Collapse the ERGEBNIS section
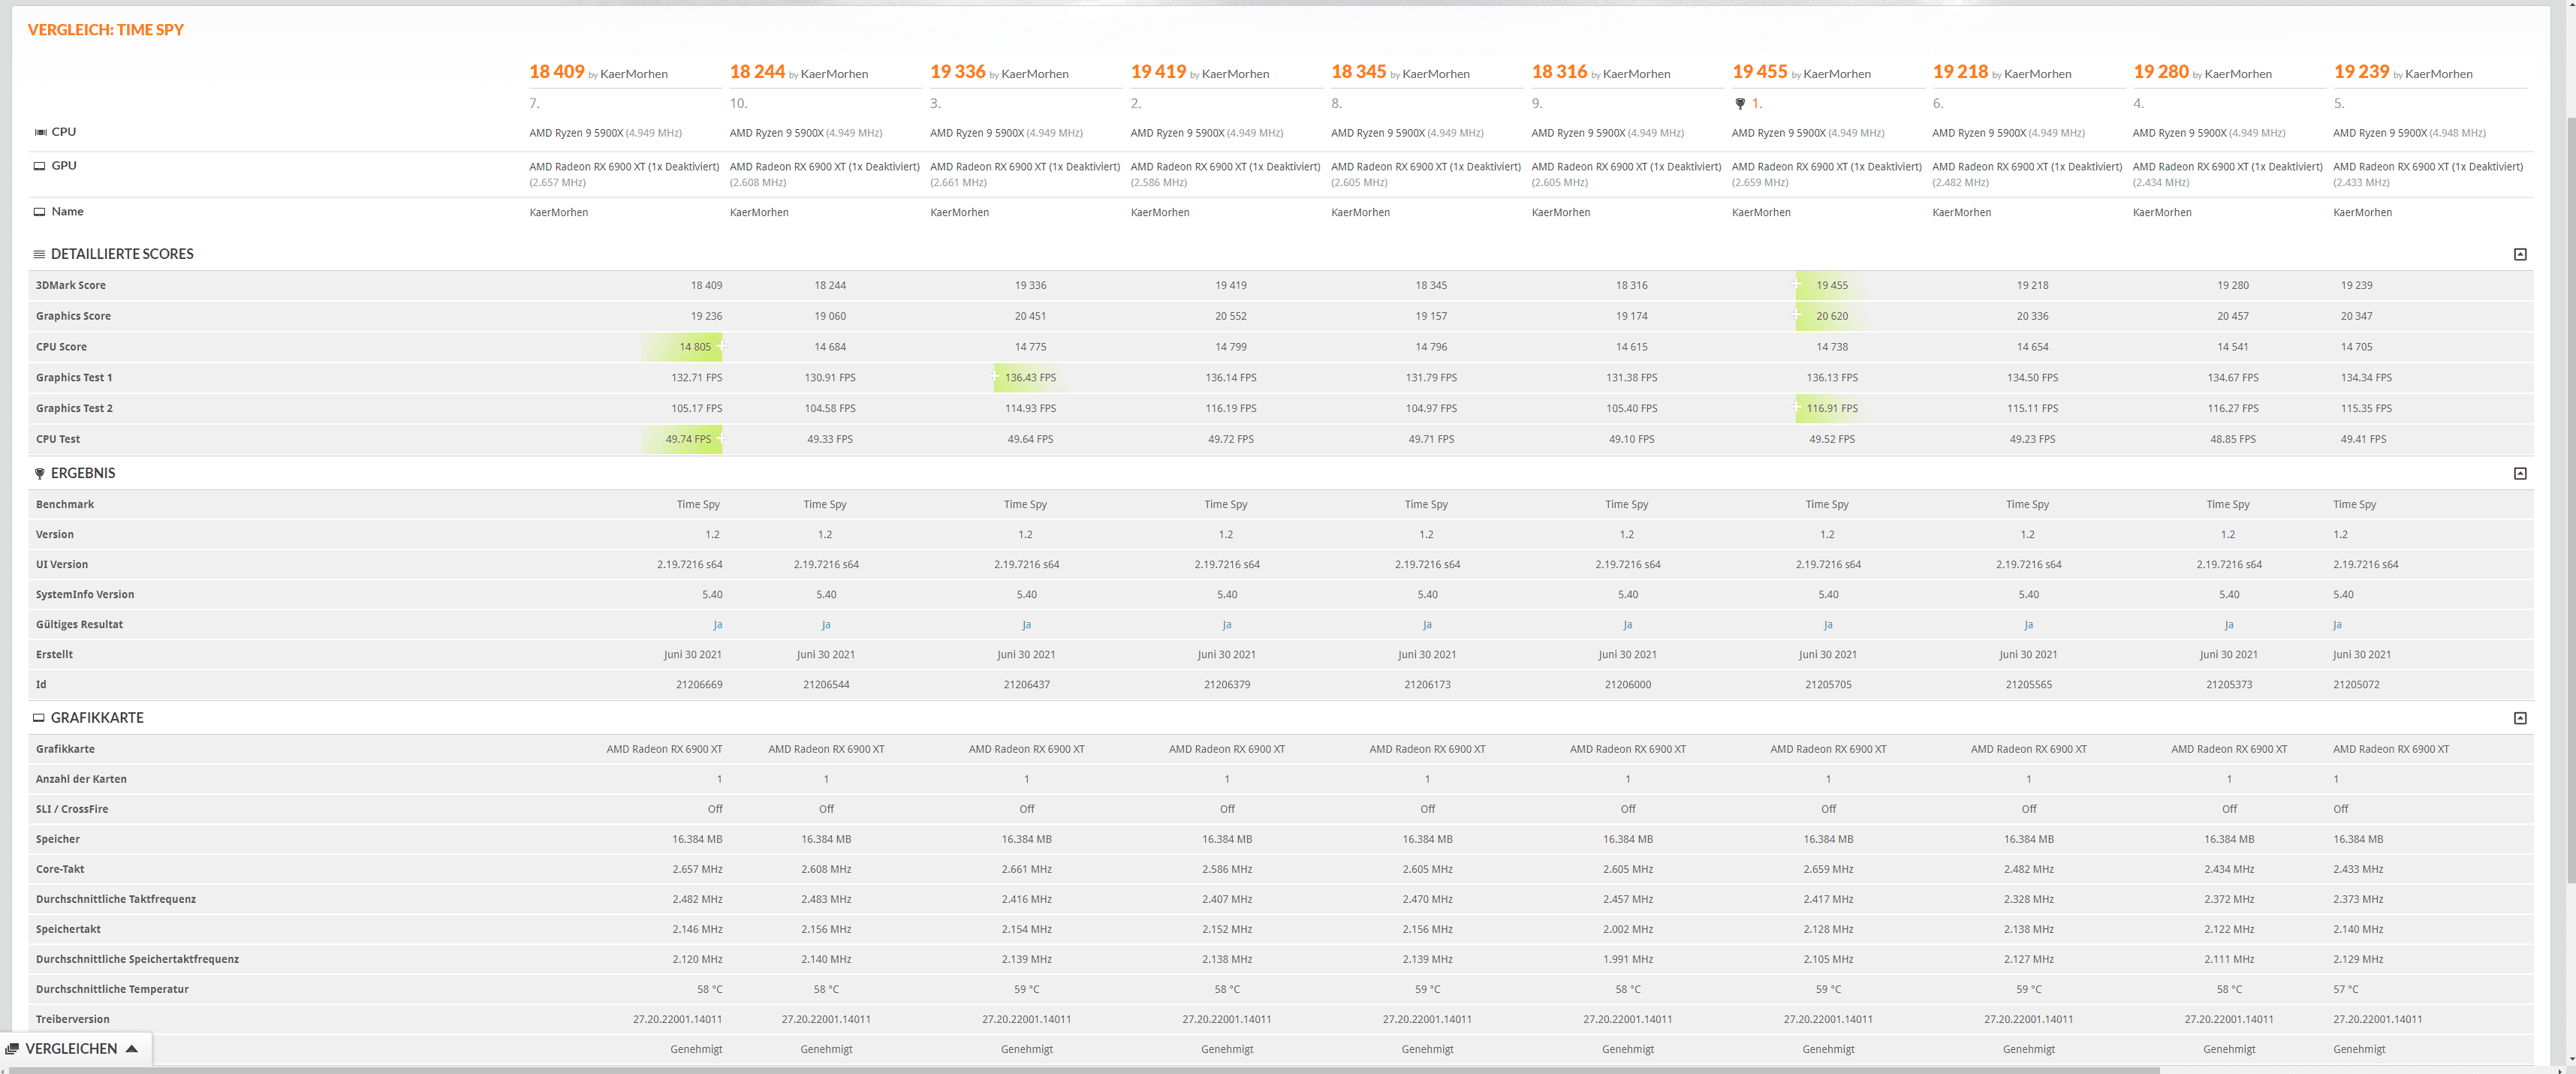Viewport: 2576px width, 1074px height. pyautogui.click(x=2520, y=473)
